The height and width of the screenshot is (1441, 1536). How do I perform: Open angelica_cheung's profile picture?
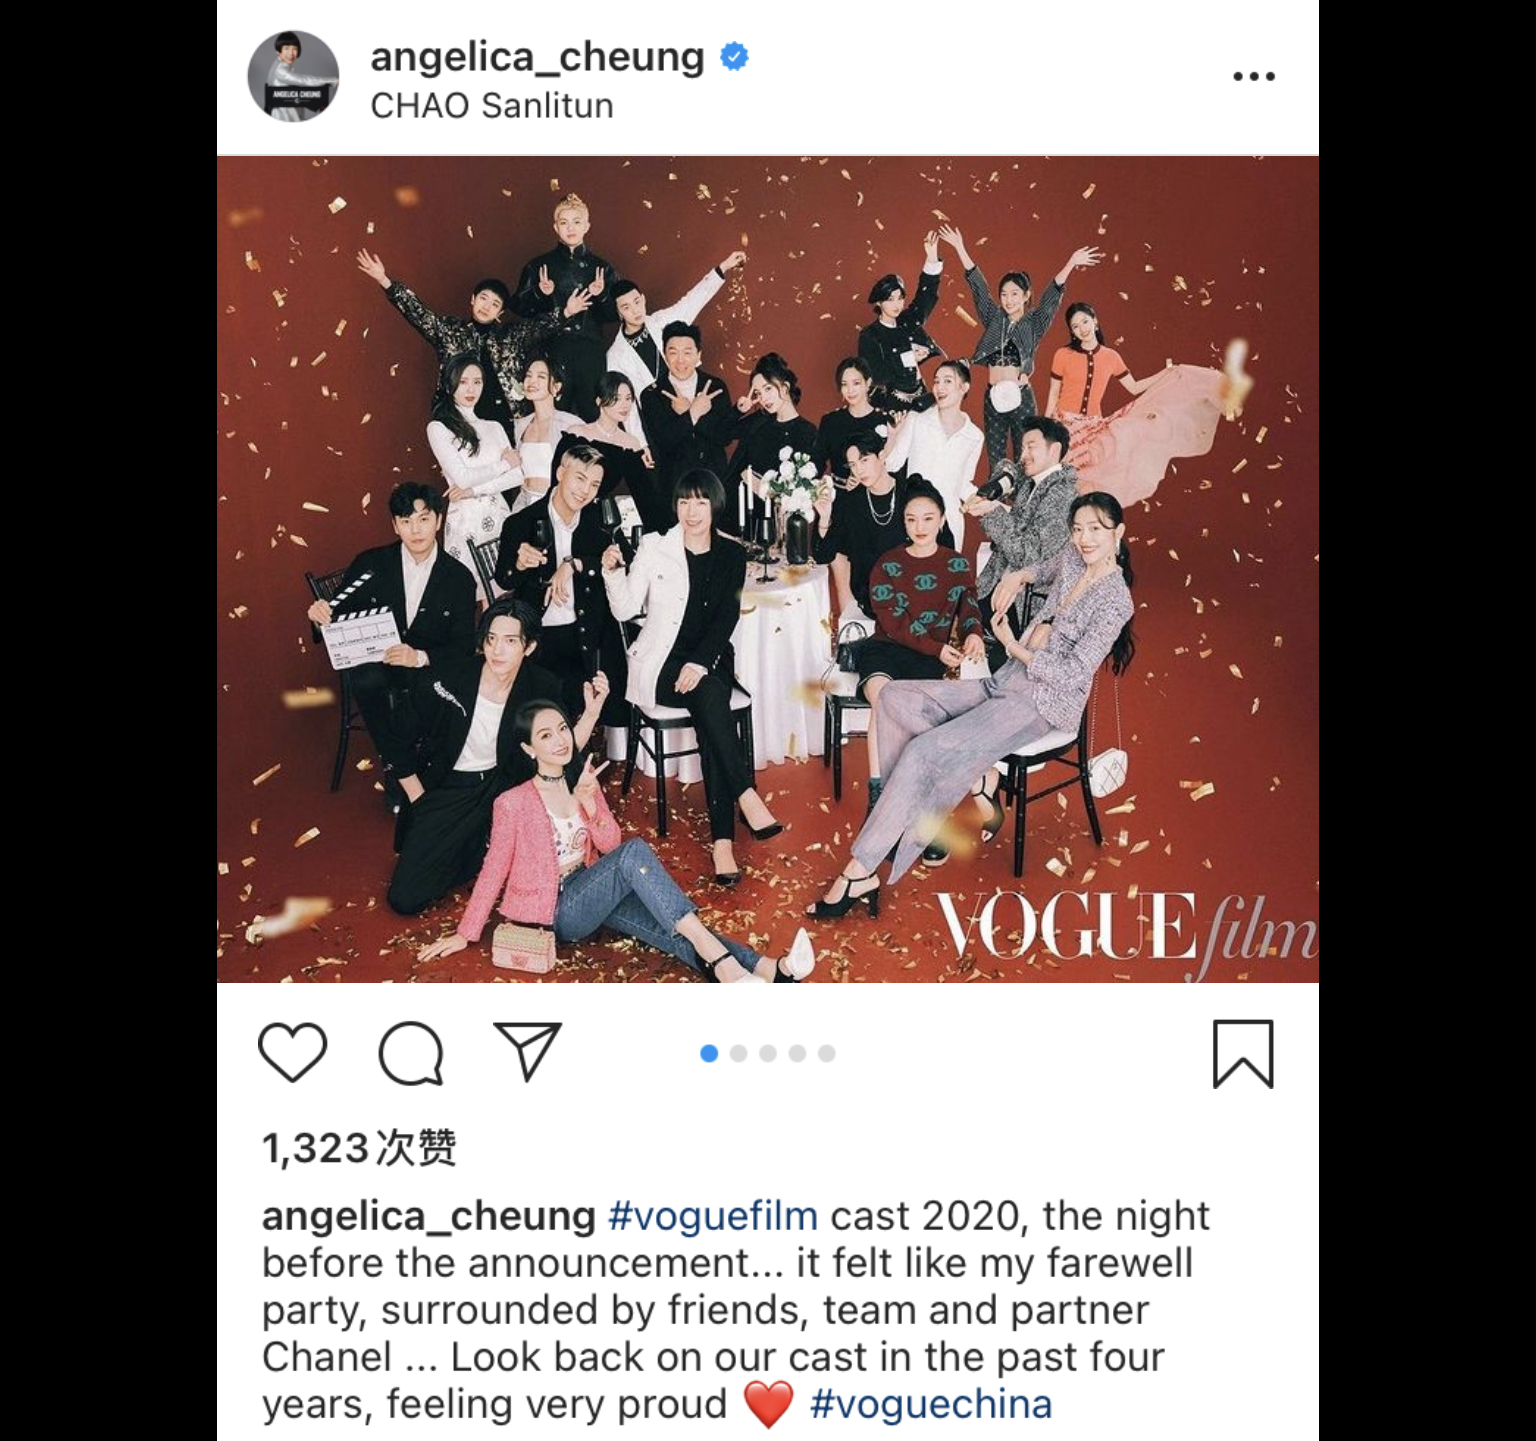pyautogui.click(x=293, y=76)
